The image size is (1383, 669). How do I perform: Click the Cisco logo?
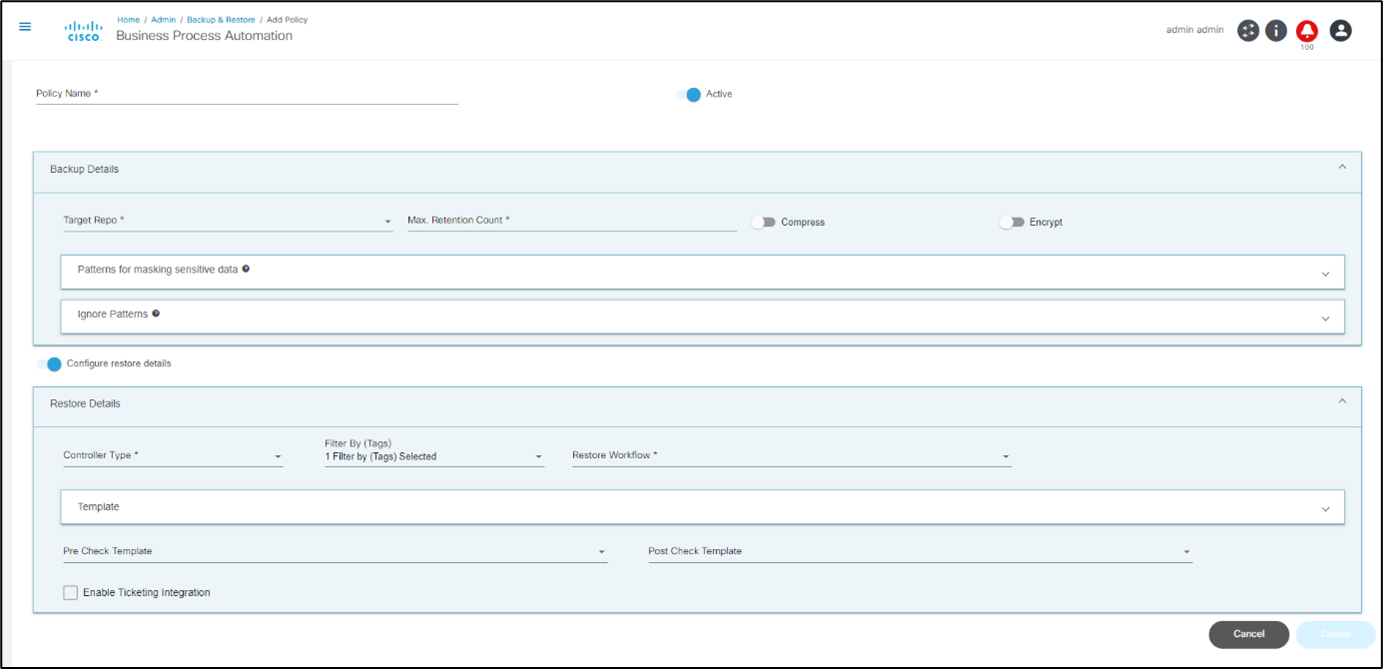[x=84, y=31]
